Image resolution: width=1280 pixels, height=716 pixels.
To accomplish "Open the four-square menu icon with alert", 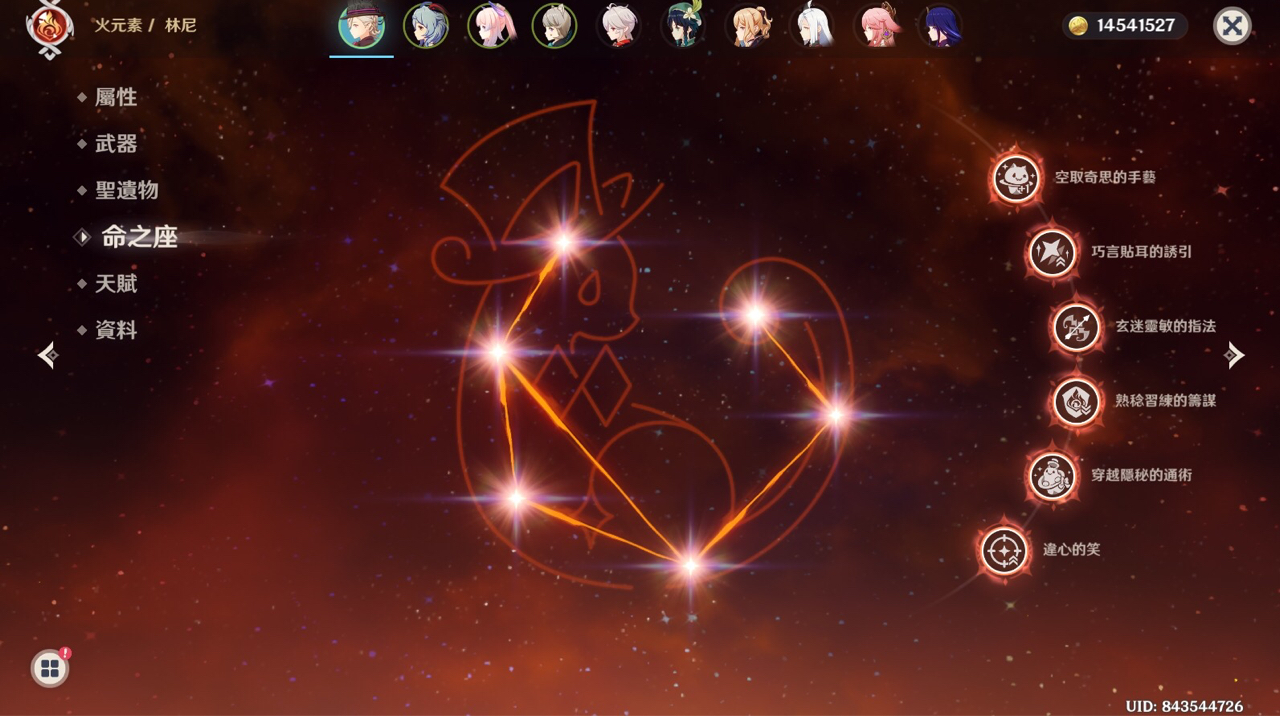I will pyautogui.click(x=50, y=669).
